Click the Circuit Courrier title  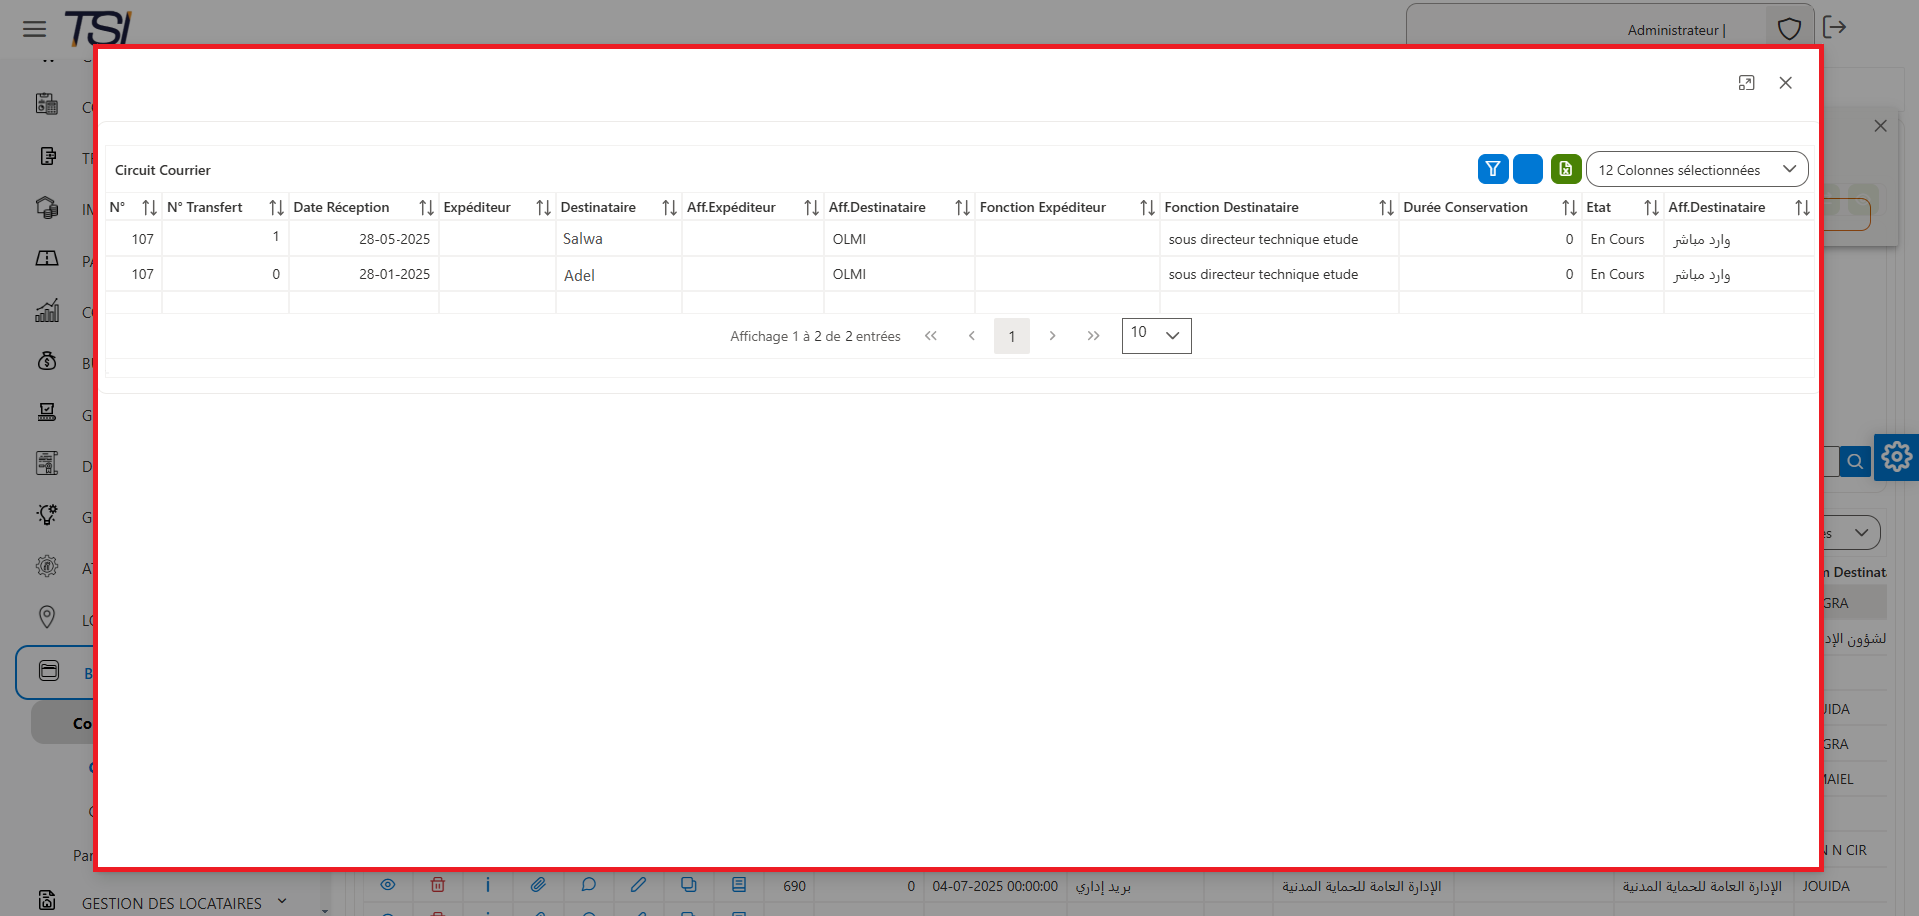tap(163, 170)
